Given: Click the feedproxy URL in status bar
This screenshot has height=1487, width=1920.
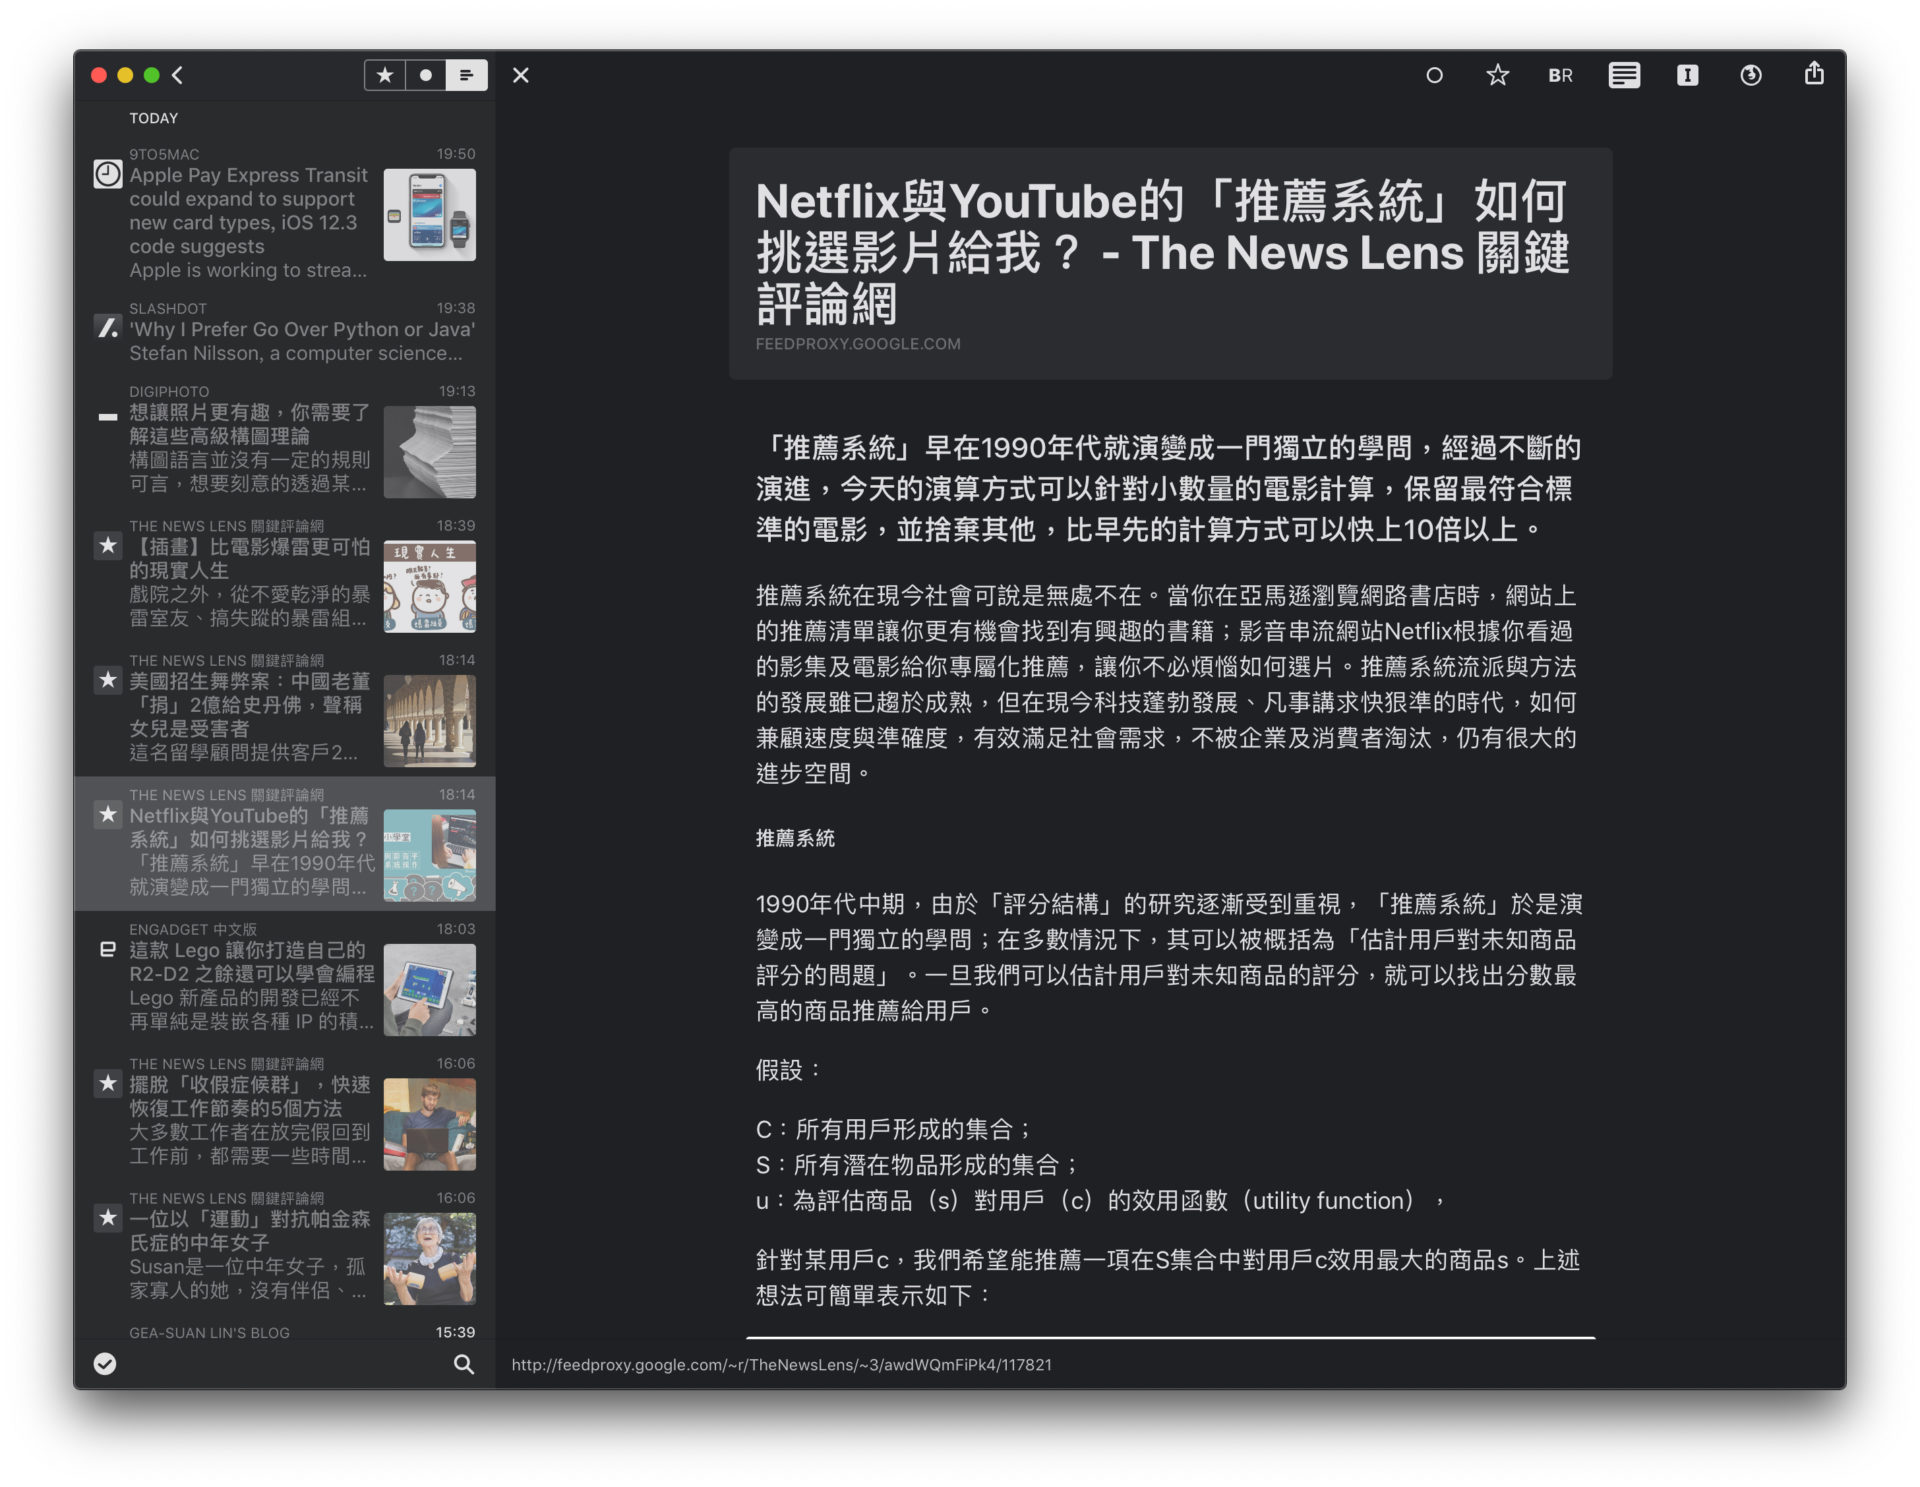Looking at the screenshot, I should pos(782,1365).
